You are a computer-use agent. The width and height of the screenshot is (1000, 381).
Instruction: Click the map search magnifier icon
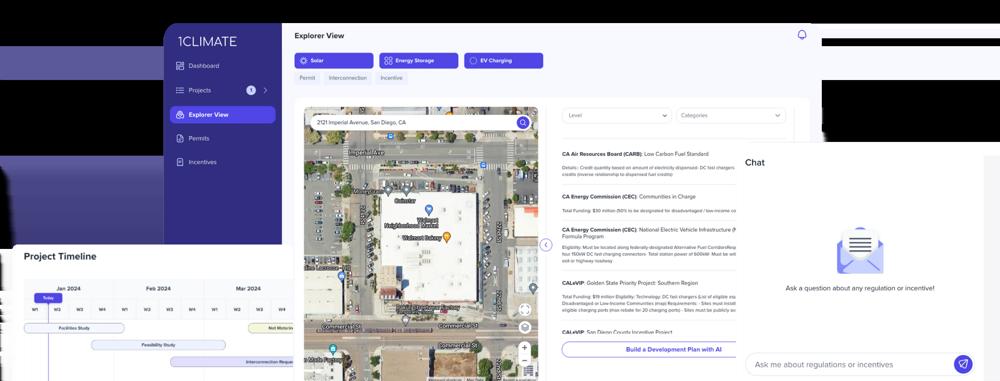pos(523,123)
